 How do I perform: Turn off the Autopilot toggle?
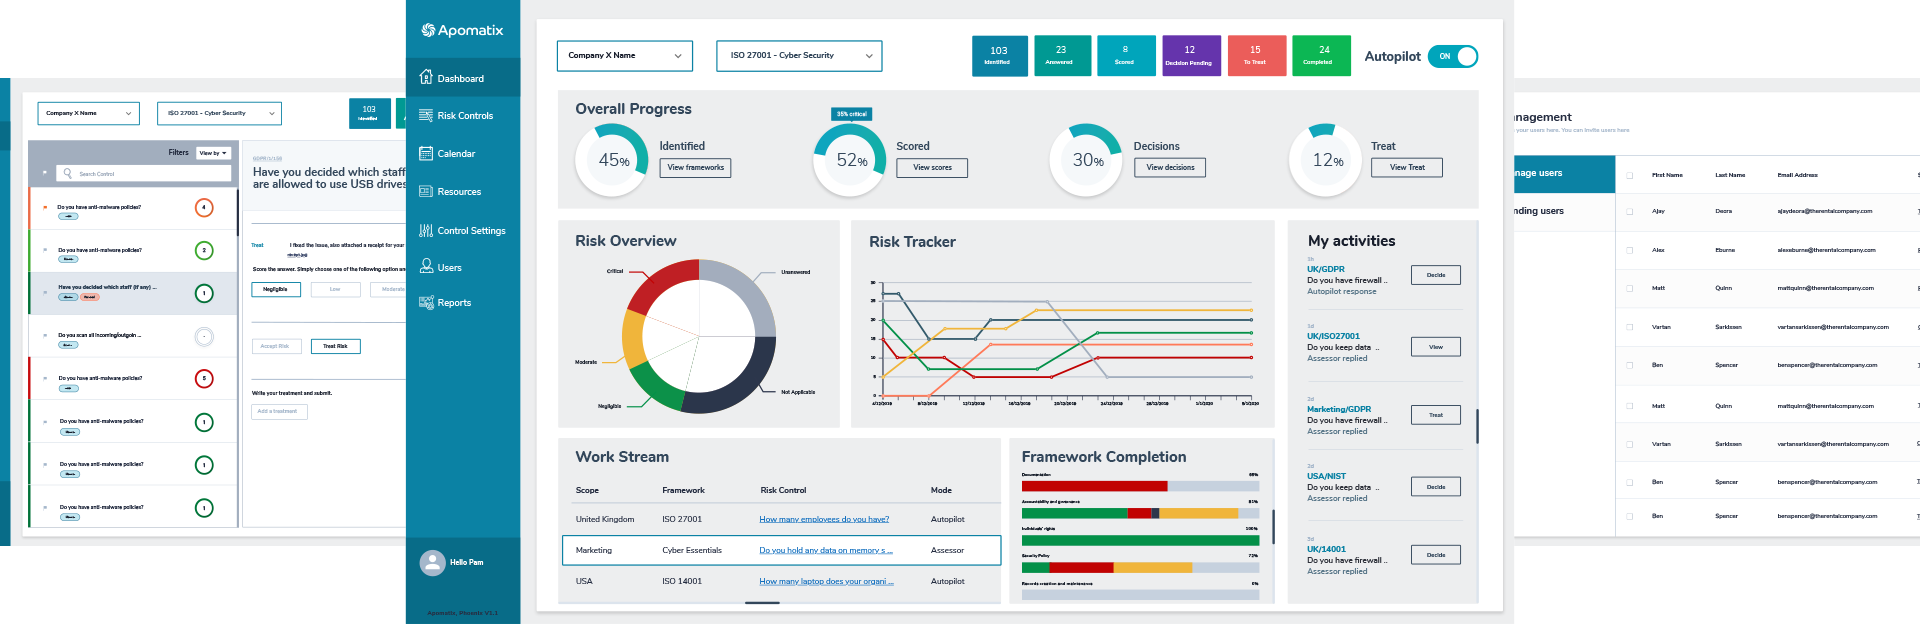click(1453, 56)
